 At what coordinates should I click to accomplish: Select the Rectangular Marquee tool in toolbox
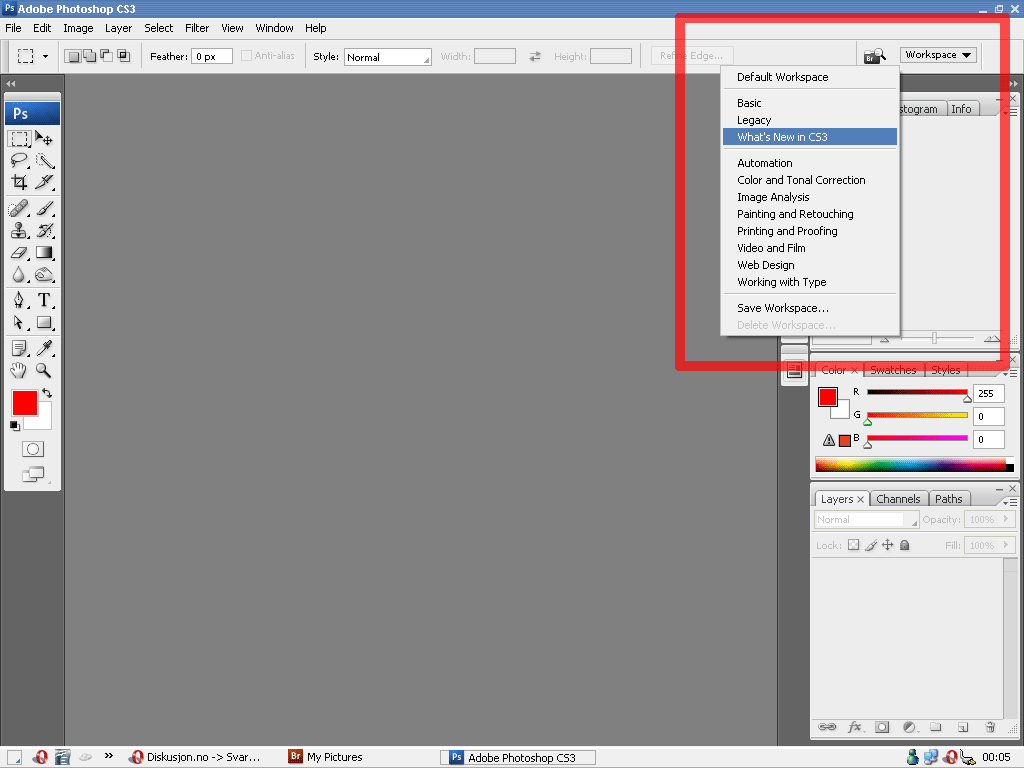[x=19, y=138]
